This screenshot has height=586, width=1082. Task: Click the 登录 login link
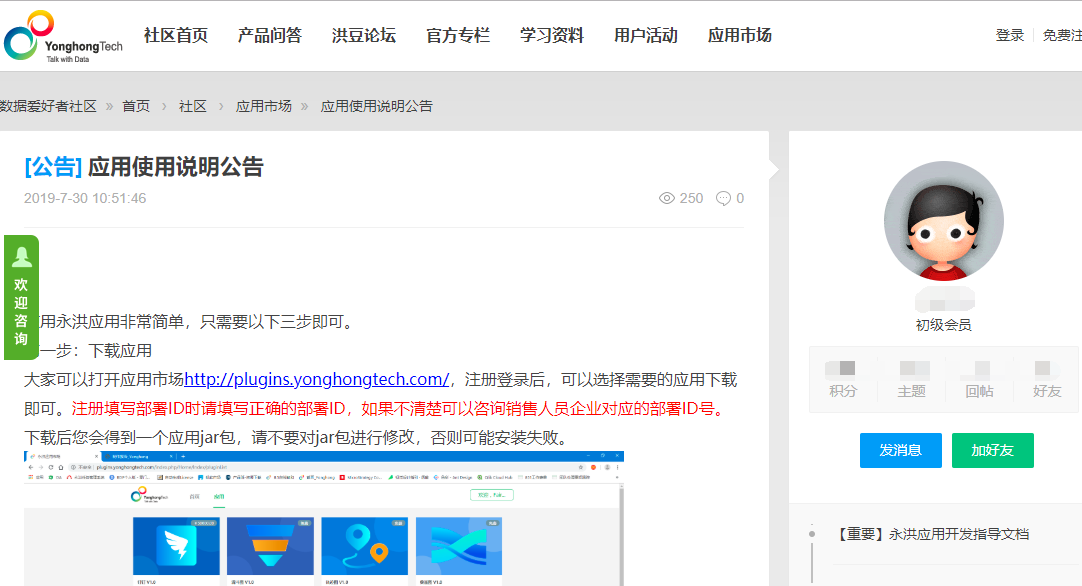(1010, 36)
